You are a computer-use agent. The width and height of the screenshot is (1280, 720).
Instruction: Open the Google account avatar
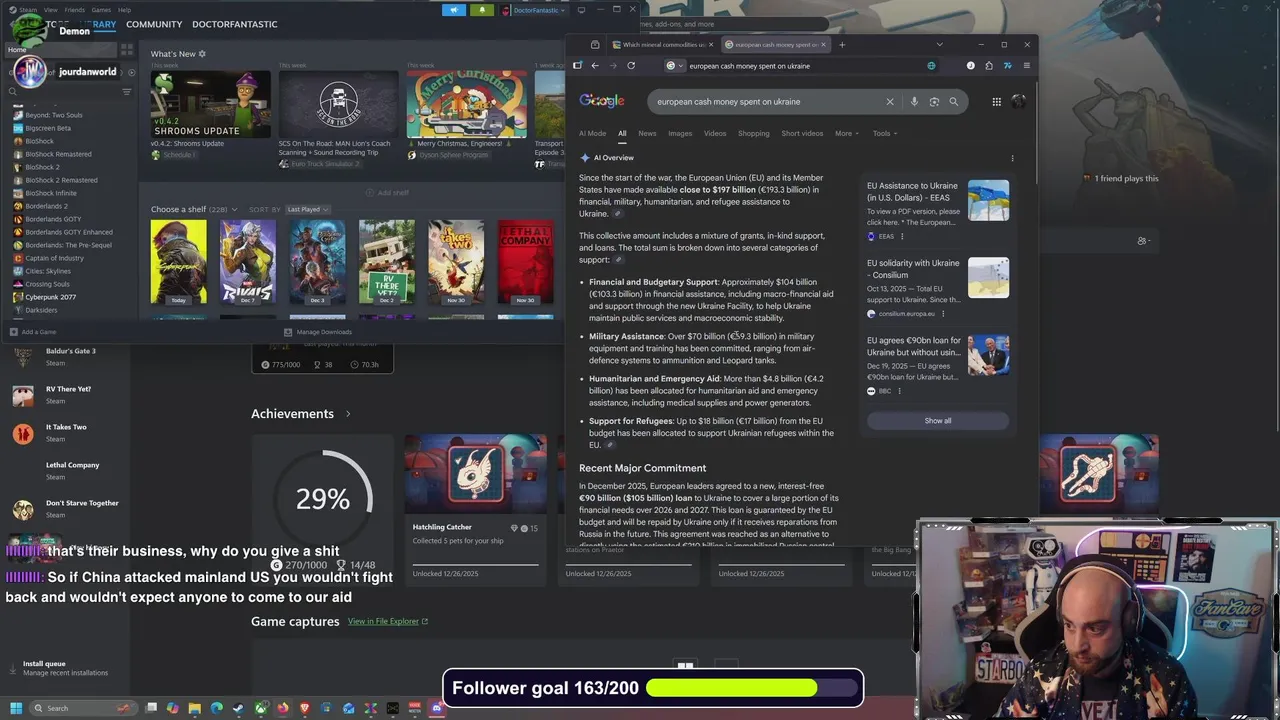1018,101
